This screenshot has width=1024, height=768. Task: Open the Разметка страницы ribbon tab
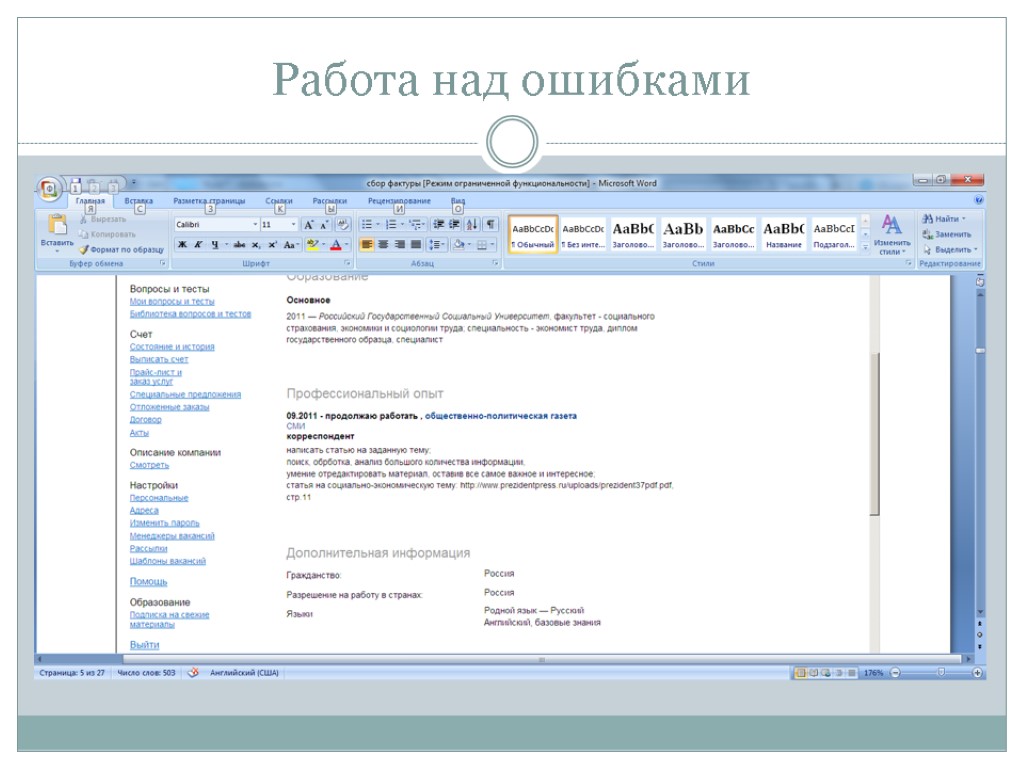pos(209,200)
